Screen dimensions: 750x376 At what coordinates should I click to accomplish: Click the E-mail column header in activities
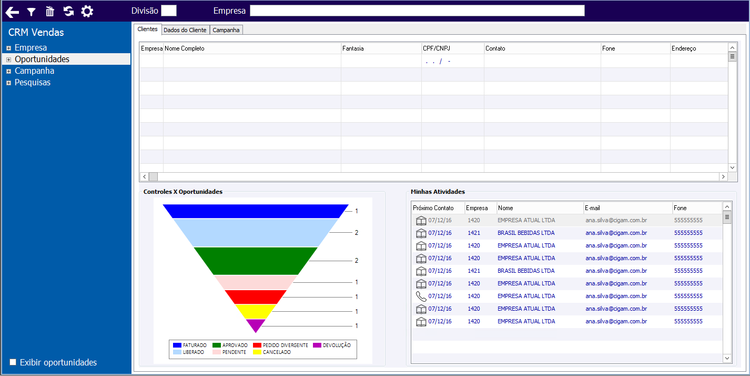coord(627,208)
